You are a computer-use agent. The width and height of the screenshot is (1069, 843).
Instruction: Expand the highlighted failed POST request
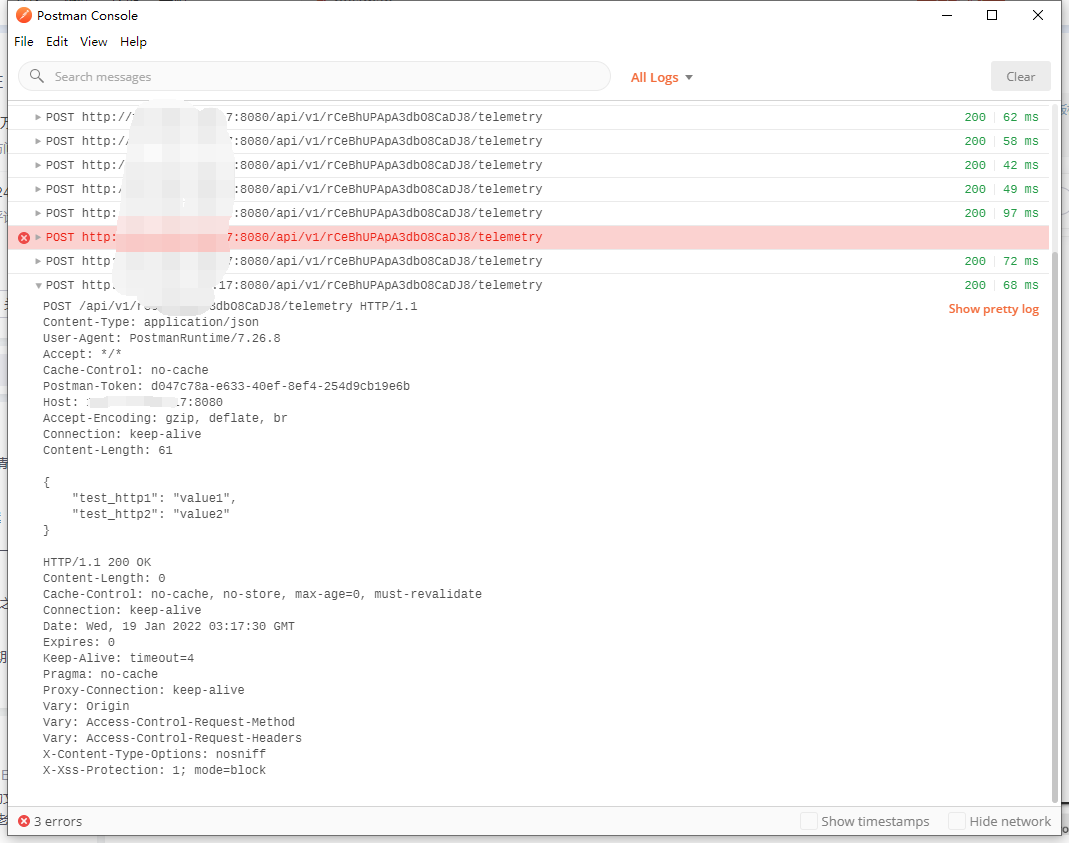pos(36,237)
